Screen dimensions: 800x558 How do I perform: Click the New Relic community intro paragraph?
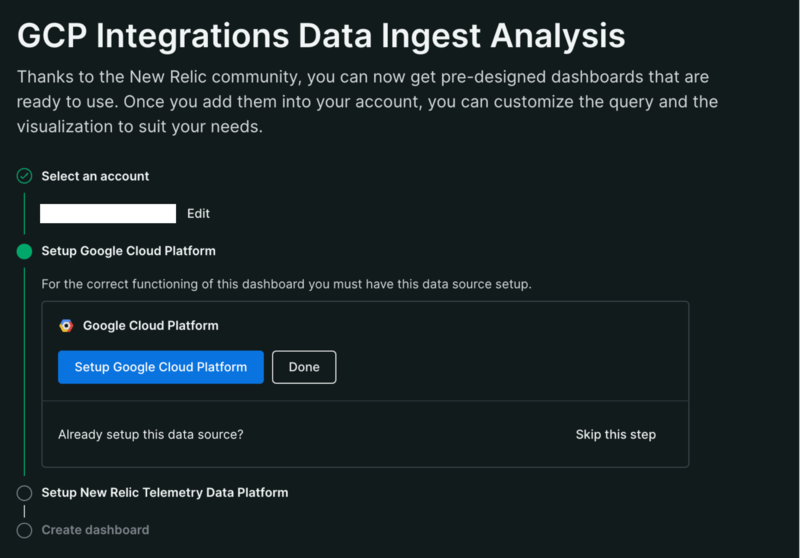367,102
